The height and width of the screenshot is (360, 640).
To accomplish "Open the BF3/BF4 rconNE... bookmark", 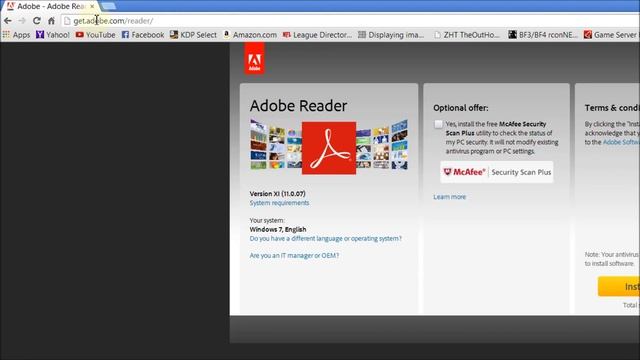I will 543,35.
